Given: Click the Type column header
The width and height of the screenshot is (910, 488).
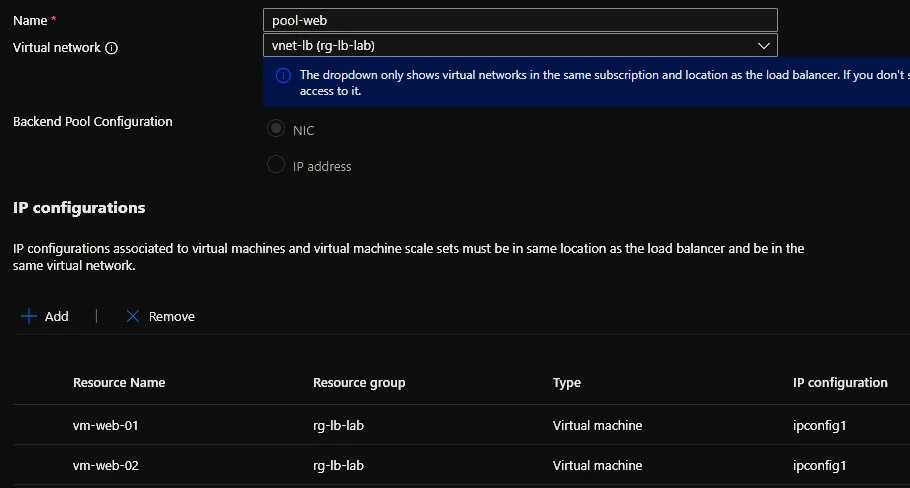Looking at the screenshot, I should pyautogui.click(x=567, y=382).
